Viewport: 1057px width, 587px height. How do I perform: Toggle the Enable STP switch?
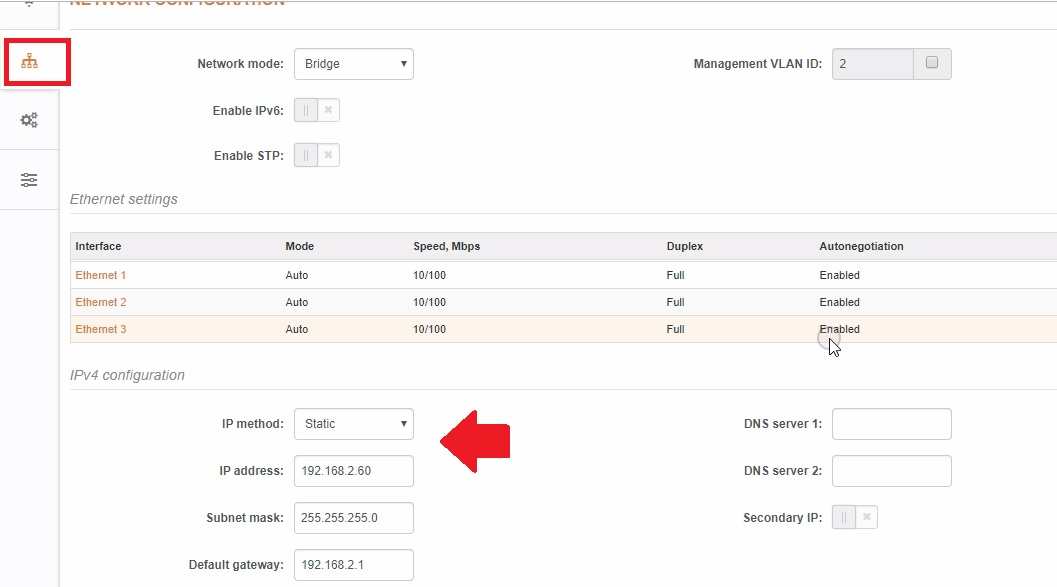click(x=317, y=155)
